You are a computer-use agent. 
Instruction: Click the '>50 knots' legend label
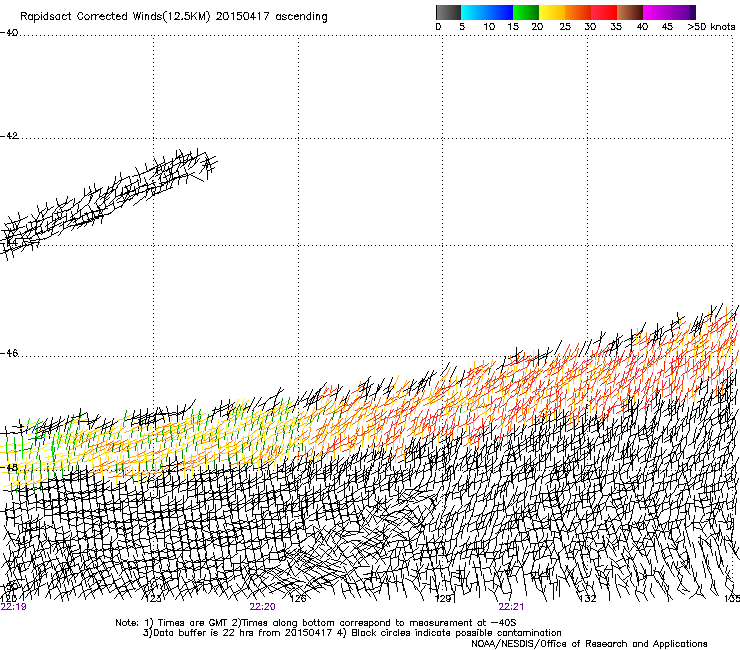point(711,26)
